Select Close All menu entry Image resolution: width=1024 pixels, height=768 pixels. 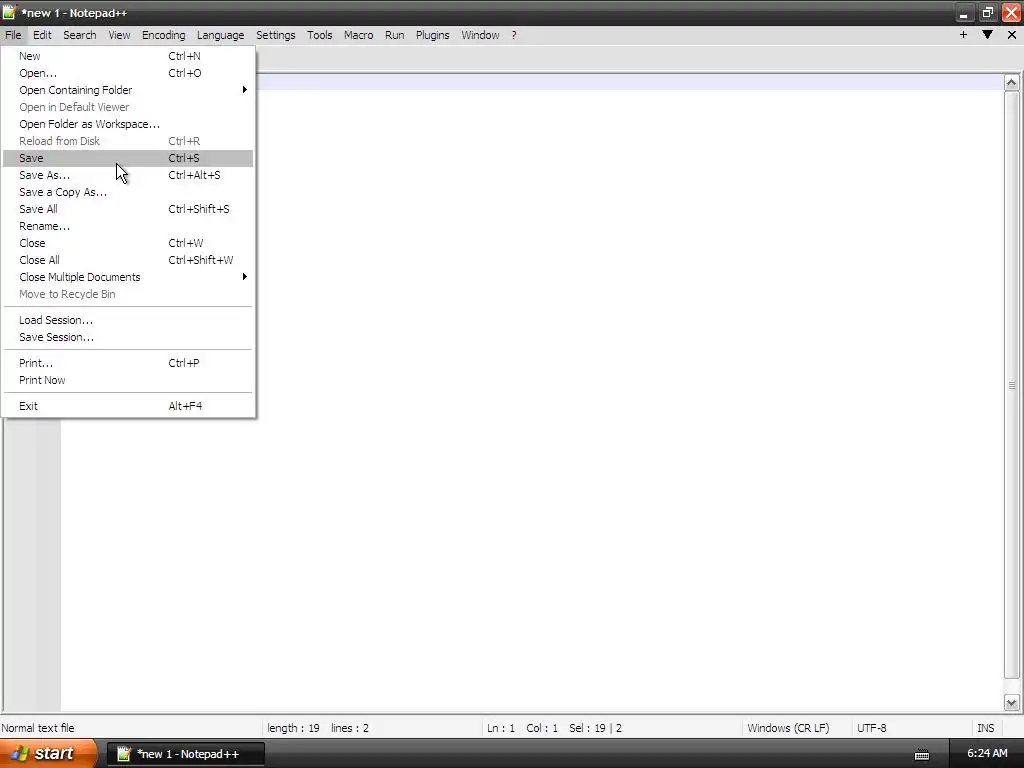(x=128, y=260)
